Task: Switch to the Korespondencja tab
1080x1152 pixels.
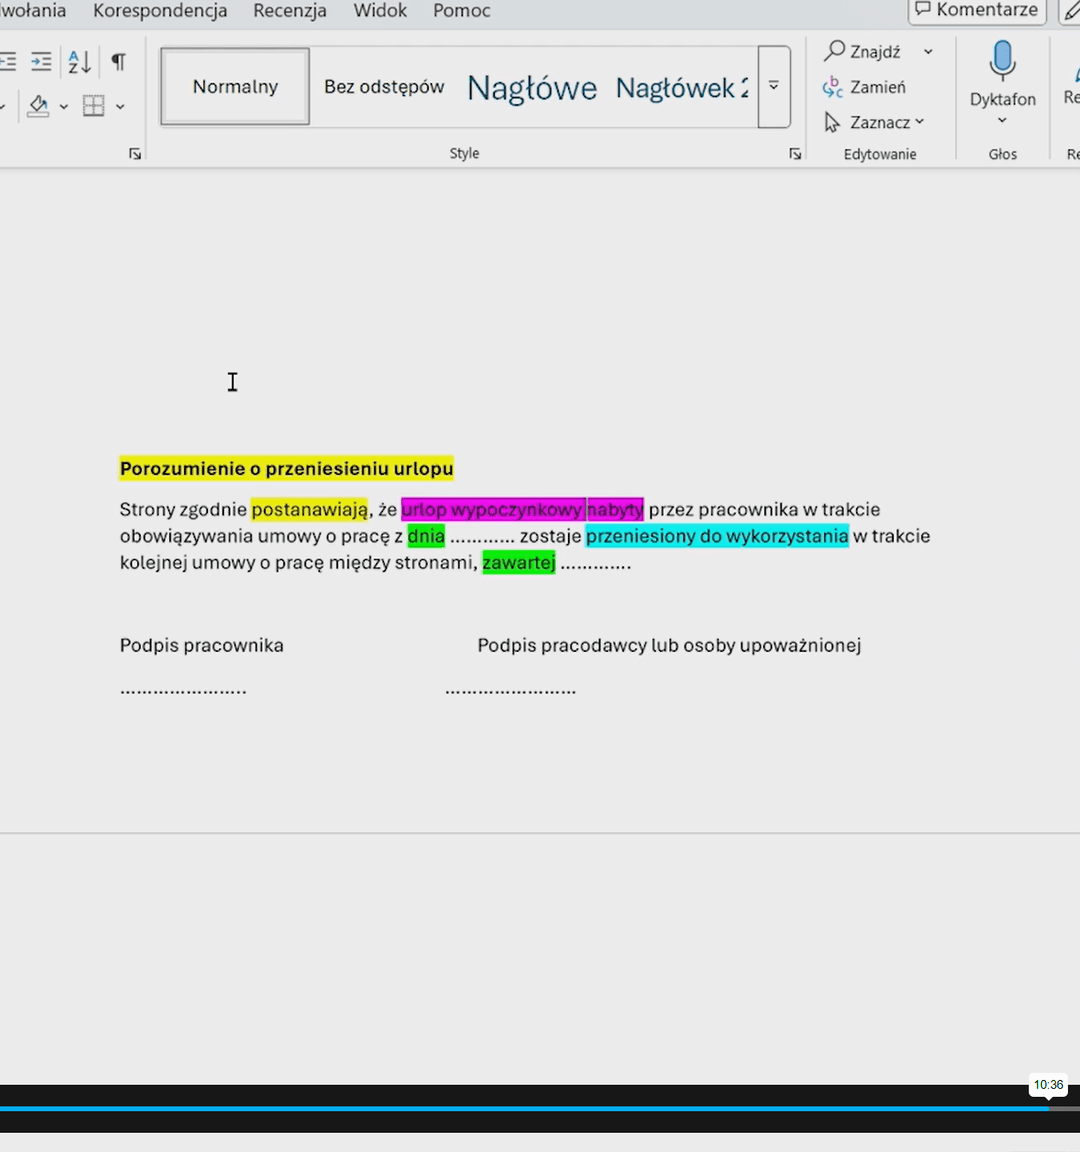Action: [160, 11]
